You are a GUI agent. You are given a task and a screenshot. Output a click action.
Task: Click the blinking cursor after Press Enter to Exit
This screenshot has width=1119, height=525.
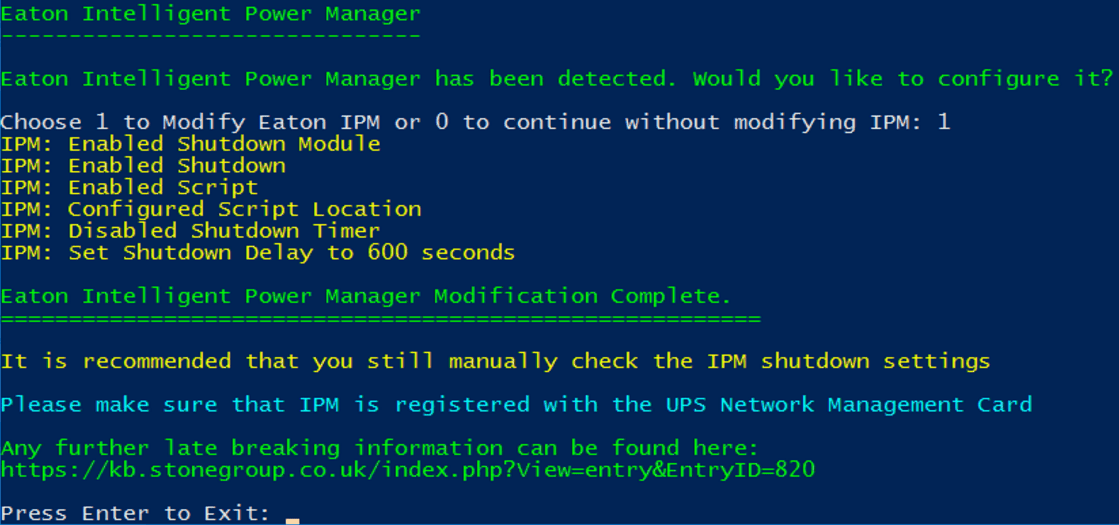click(292, 517)
